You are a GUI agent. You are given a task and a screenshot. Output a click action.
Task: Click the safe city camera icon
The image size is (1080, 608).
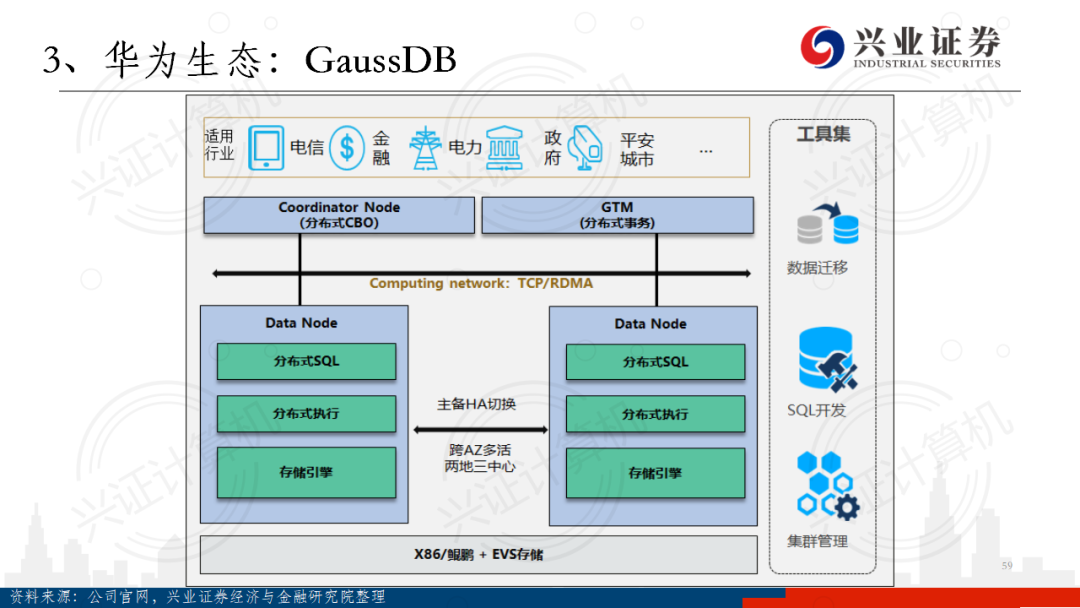[586, 149]
